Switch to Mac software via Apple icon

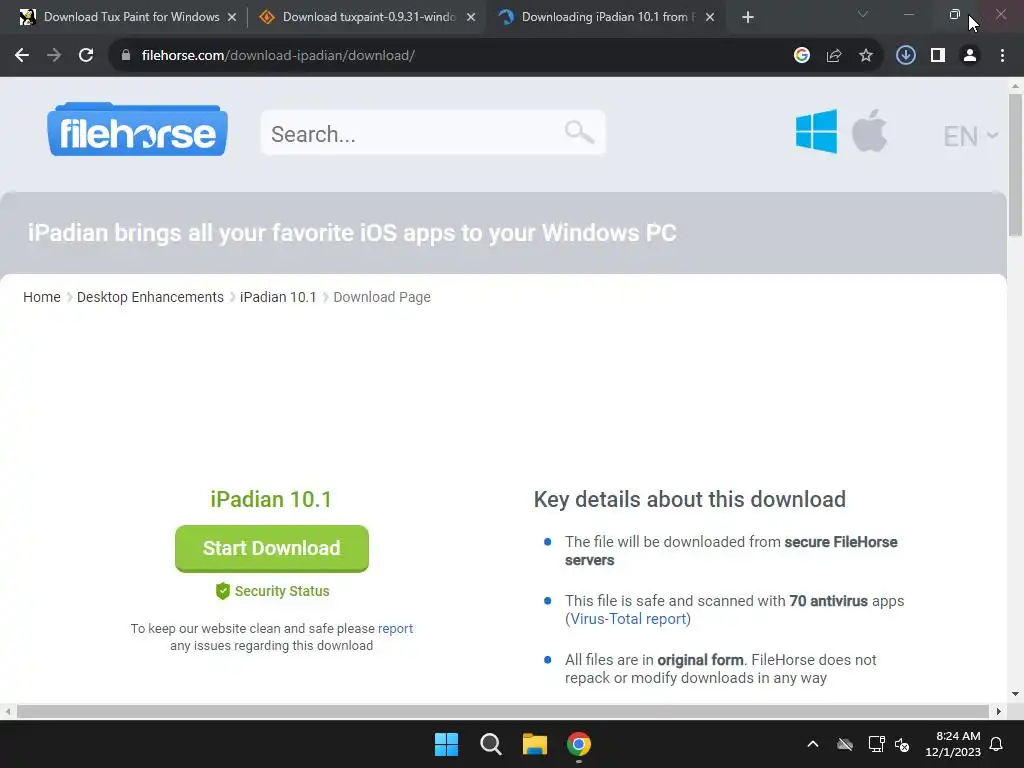coord(869,131)
